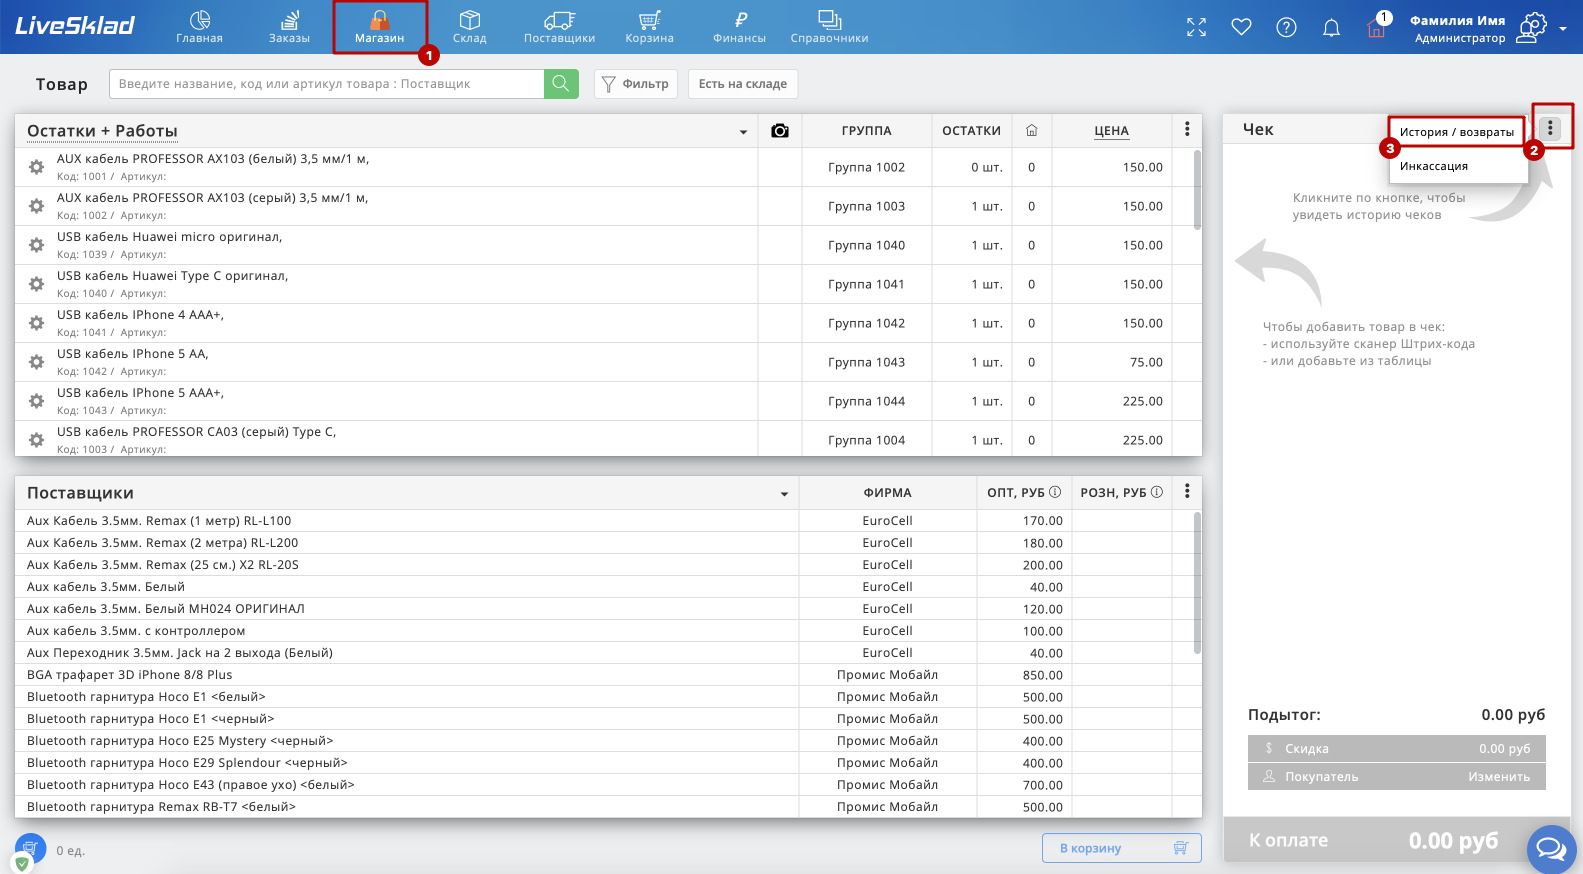Open gear for USB кабель Huawei micro

tap(36, 245)
